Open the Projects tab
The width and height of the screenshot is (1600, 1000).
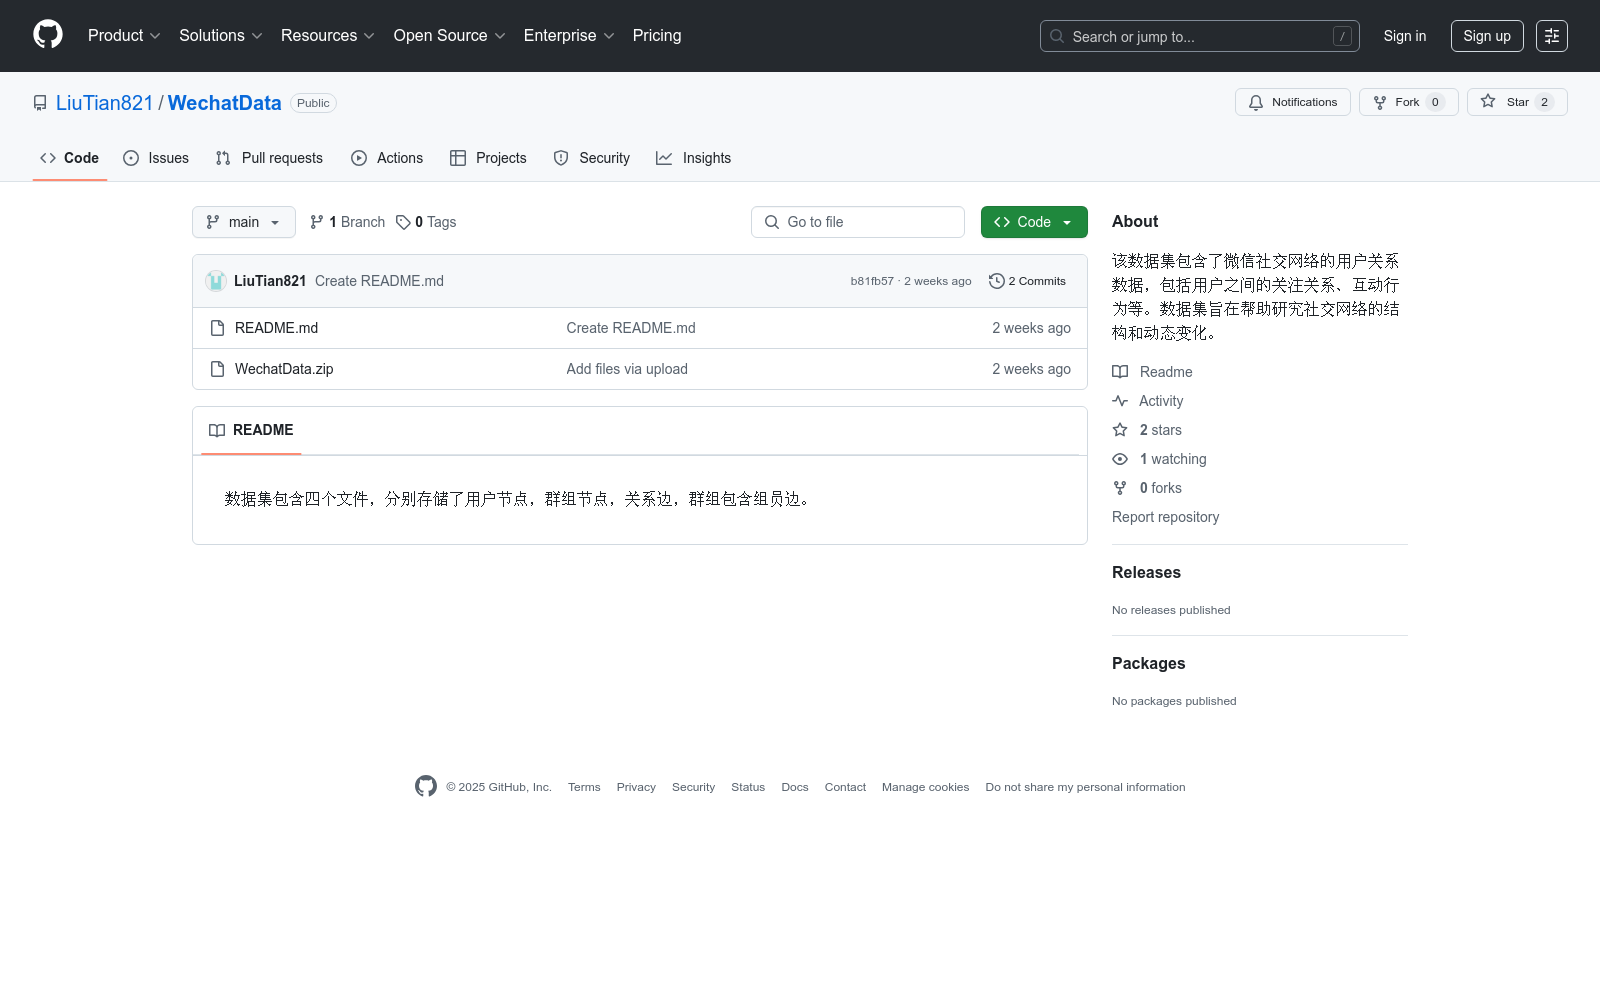(488, 158)
